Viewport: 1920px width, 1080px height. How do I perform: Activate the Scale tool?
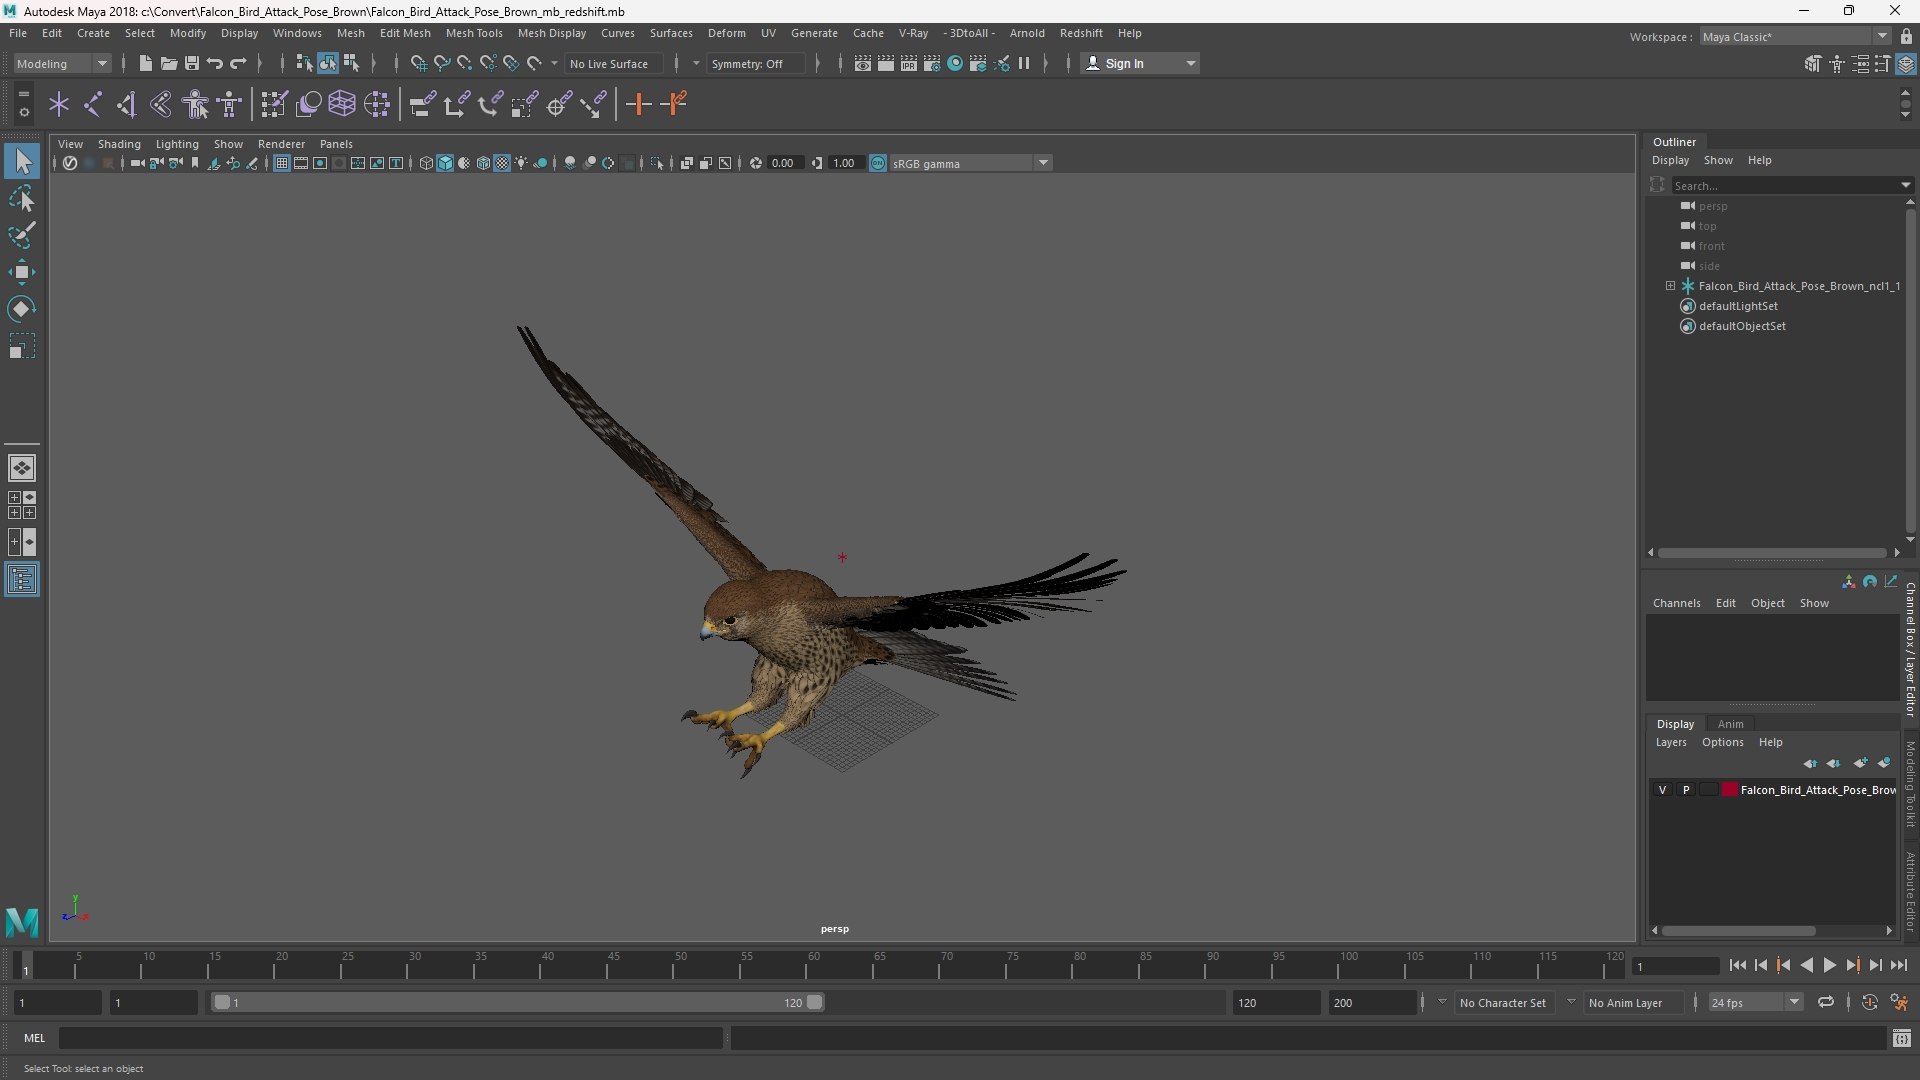pyautogui.click(x=22, y=346)
